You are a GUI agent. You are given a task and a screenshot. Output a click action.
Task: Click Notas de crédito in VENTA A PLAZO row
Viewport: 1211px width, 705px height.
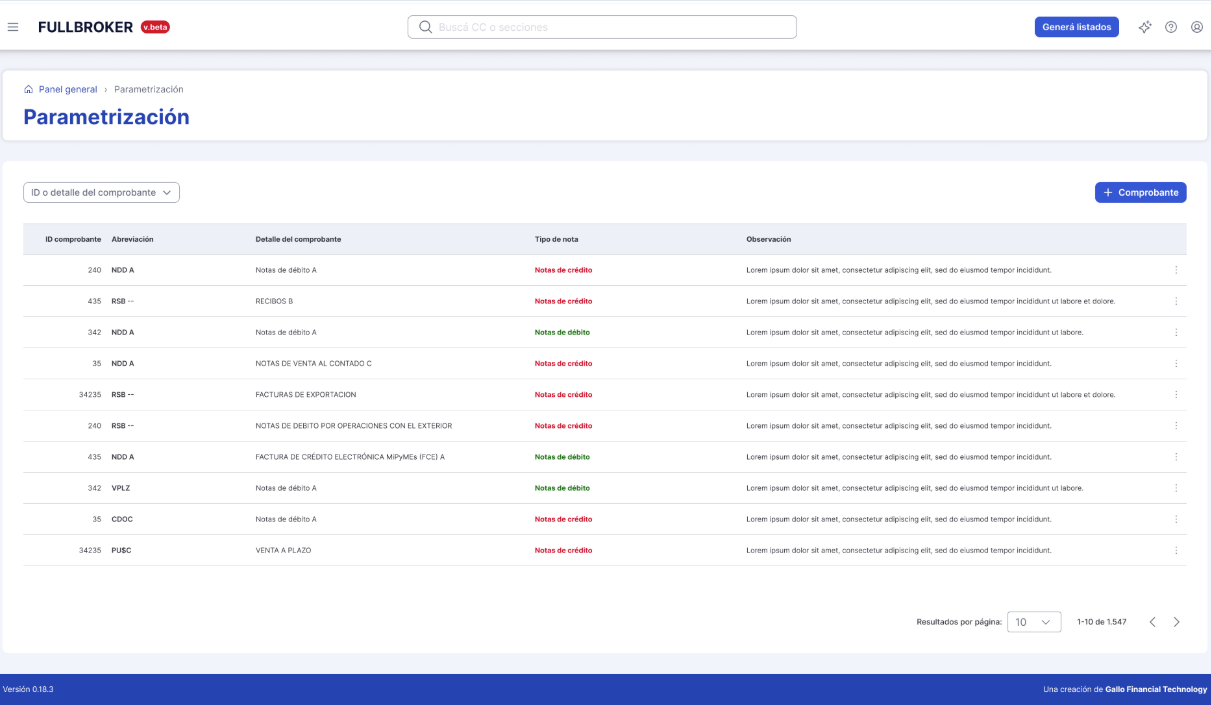[563, 550]
